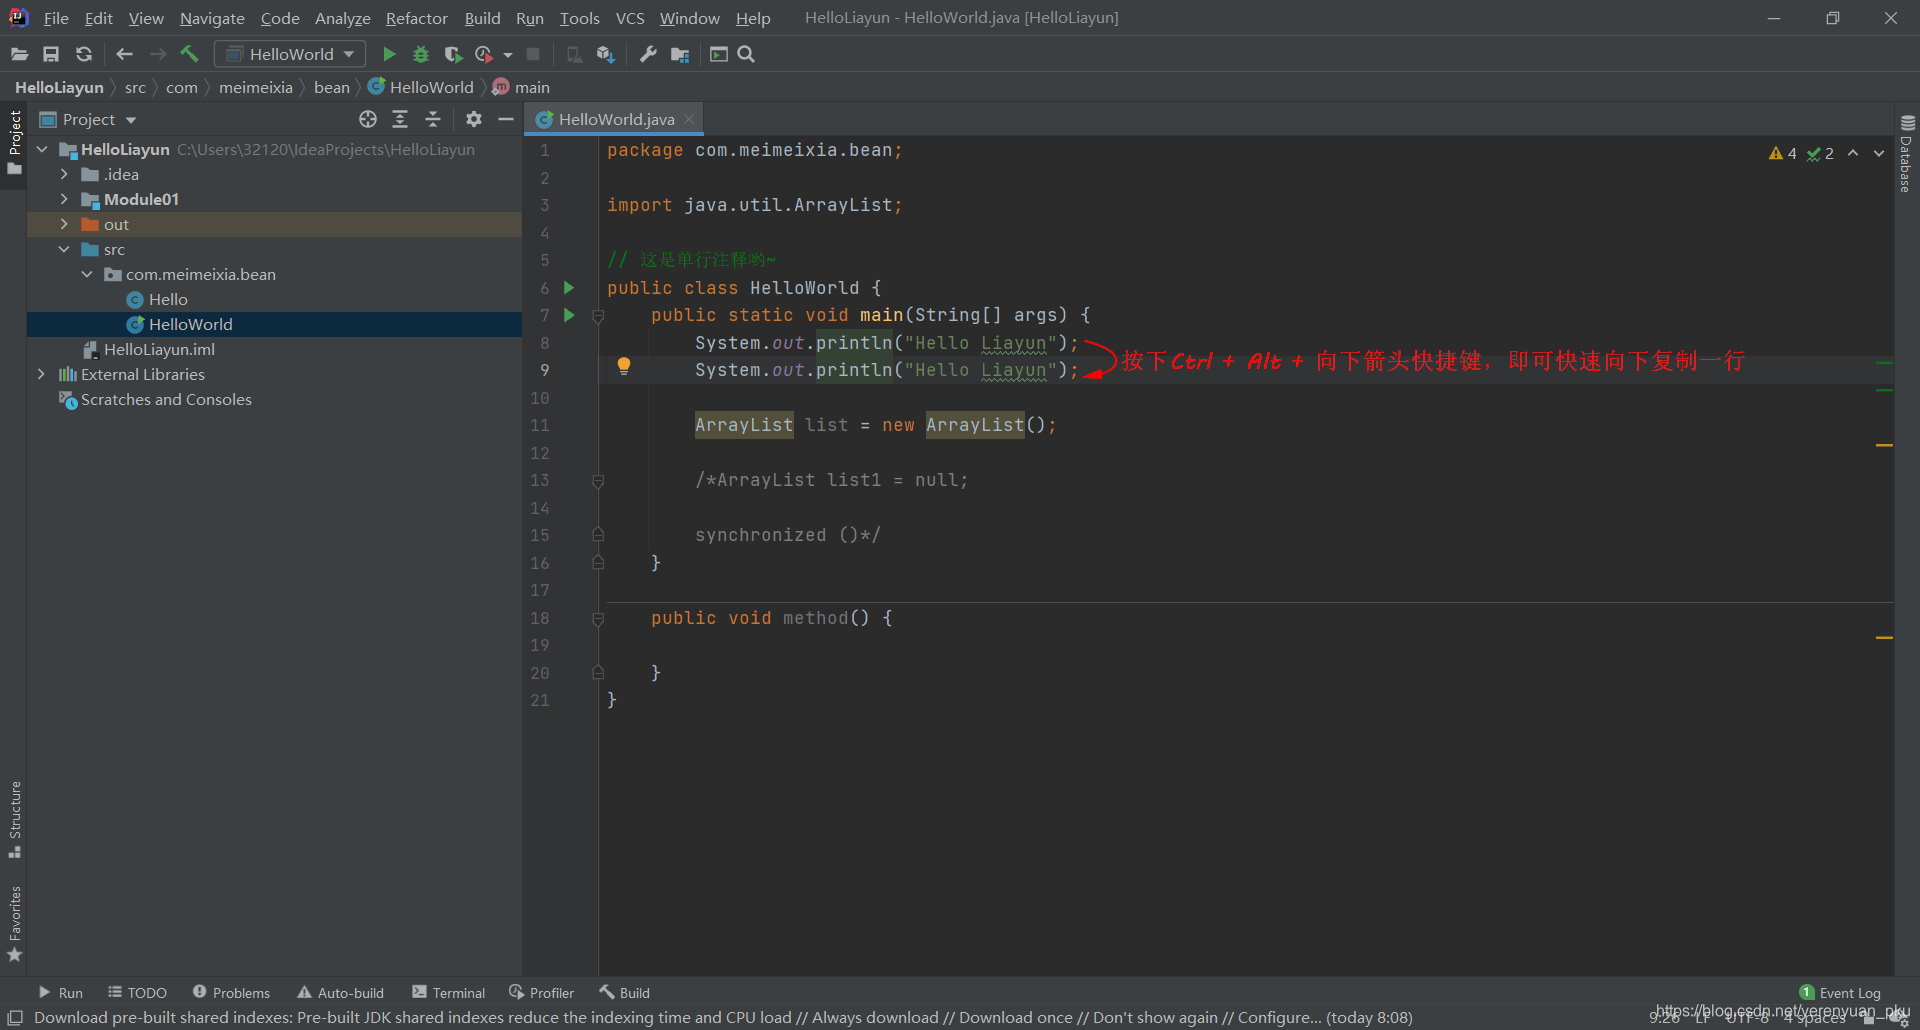The image size is (1920, 1030).
Task: Open the HelloWorld run configuration dropdown
Action: (x=290, y=54)
